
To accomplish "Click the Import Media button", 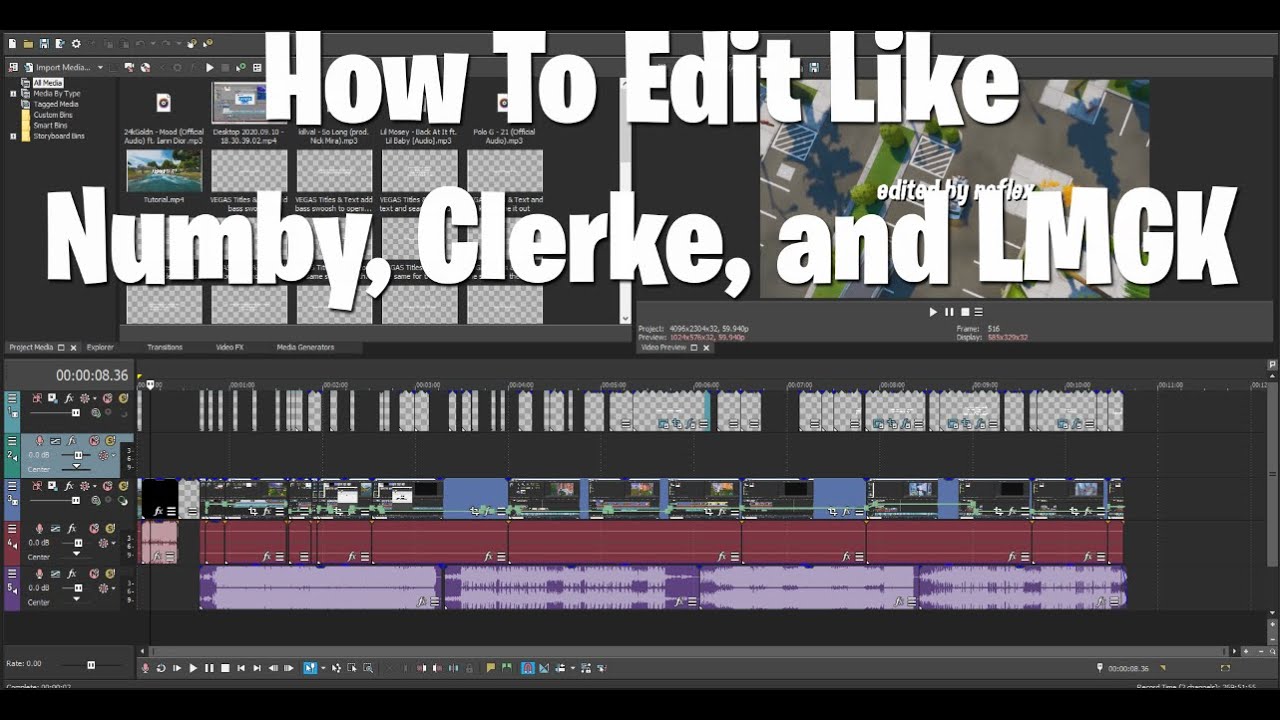I will click(x=58, y=68).
